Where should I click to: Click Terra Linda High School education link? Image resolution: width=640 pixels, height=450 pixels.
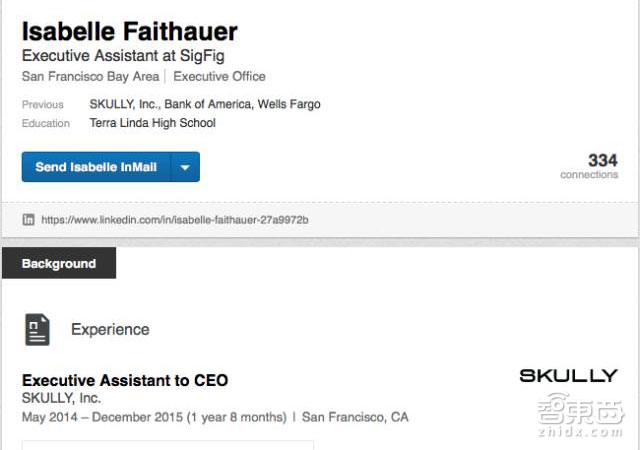152,123
